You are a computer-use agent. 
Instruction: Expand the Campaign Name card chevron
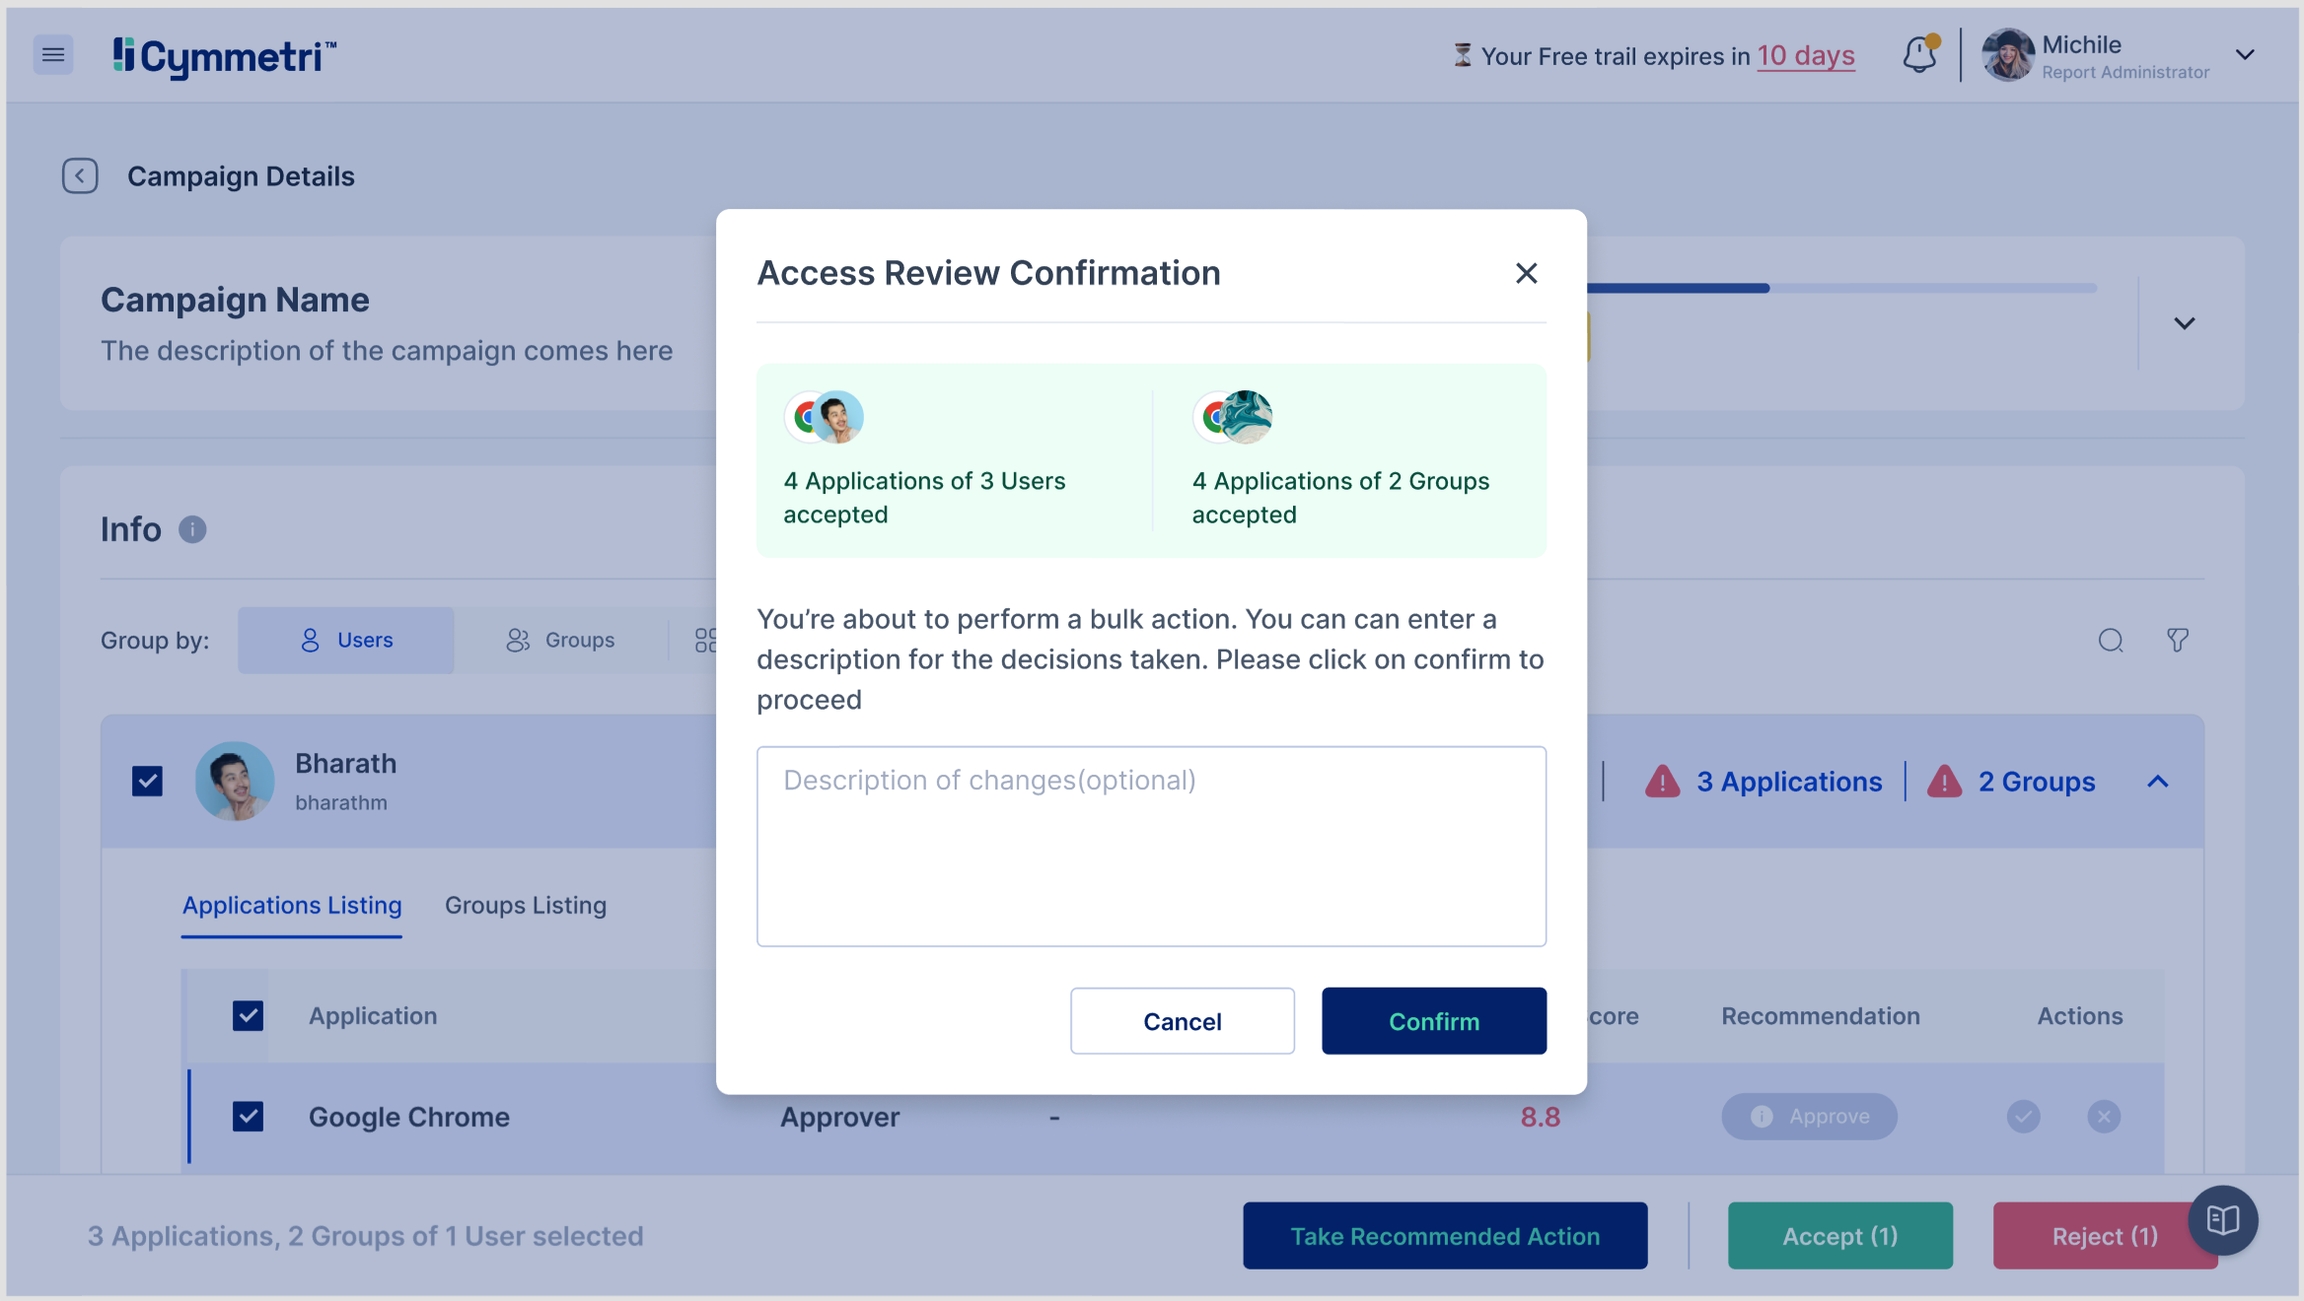(x=2184, y=324)
